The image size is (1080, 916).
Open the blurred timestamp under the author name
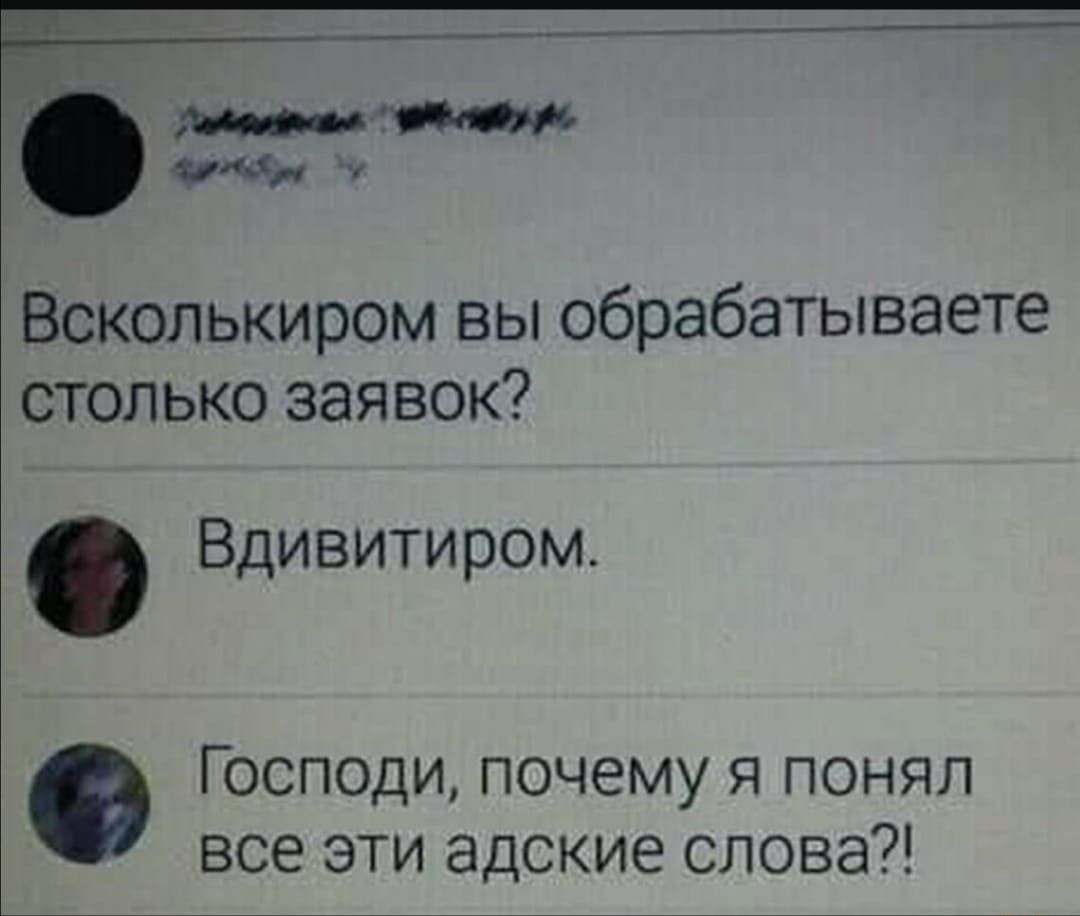pos(273,168)
